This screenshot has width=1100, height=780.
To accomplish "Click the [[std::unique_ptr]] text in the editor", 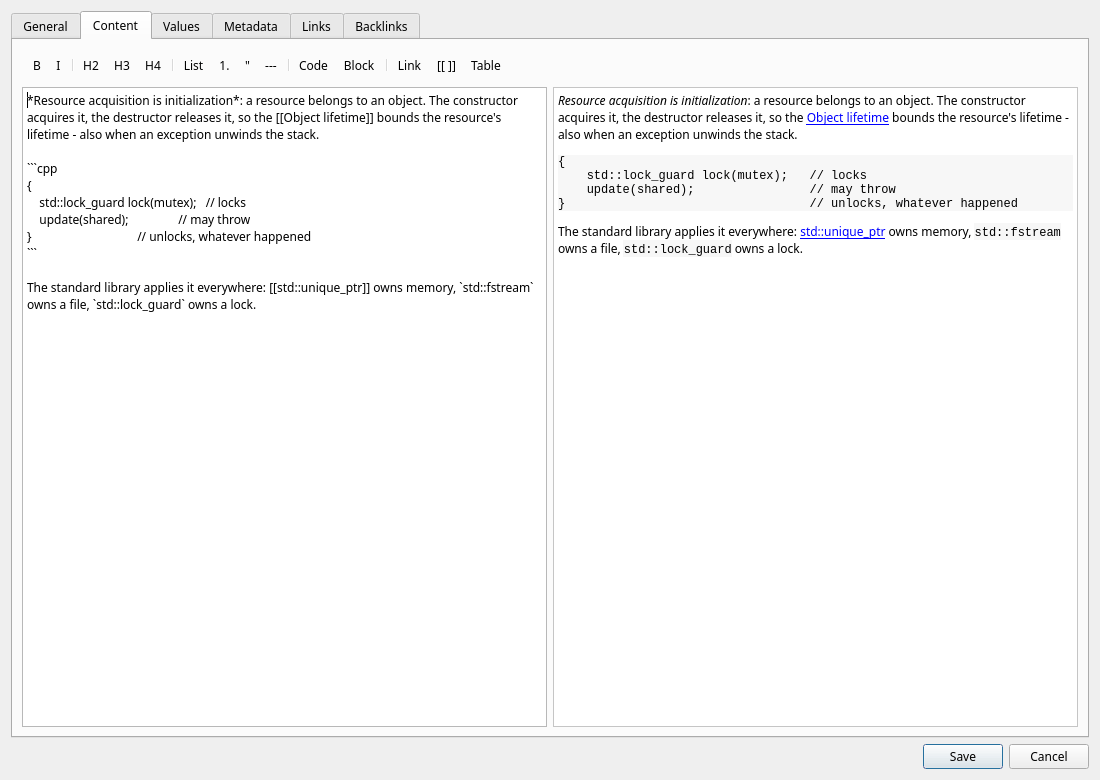I will (319, 288).
